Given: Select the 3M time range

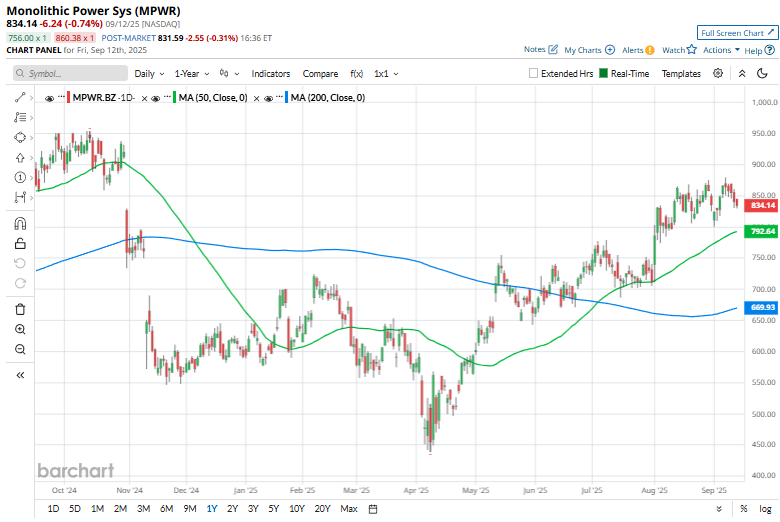Looking at the screenshot, I should (x=144, y=509).
